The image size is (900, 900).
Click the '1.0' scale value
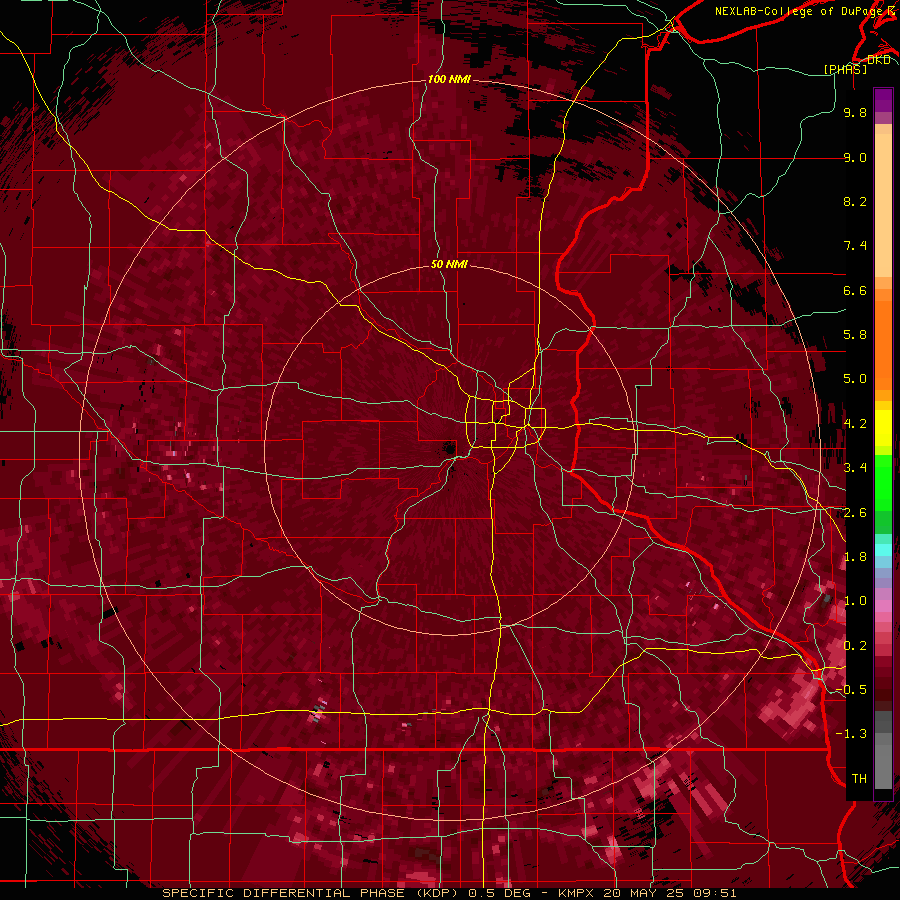point(855,601)
